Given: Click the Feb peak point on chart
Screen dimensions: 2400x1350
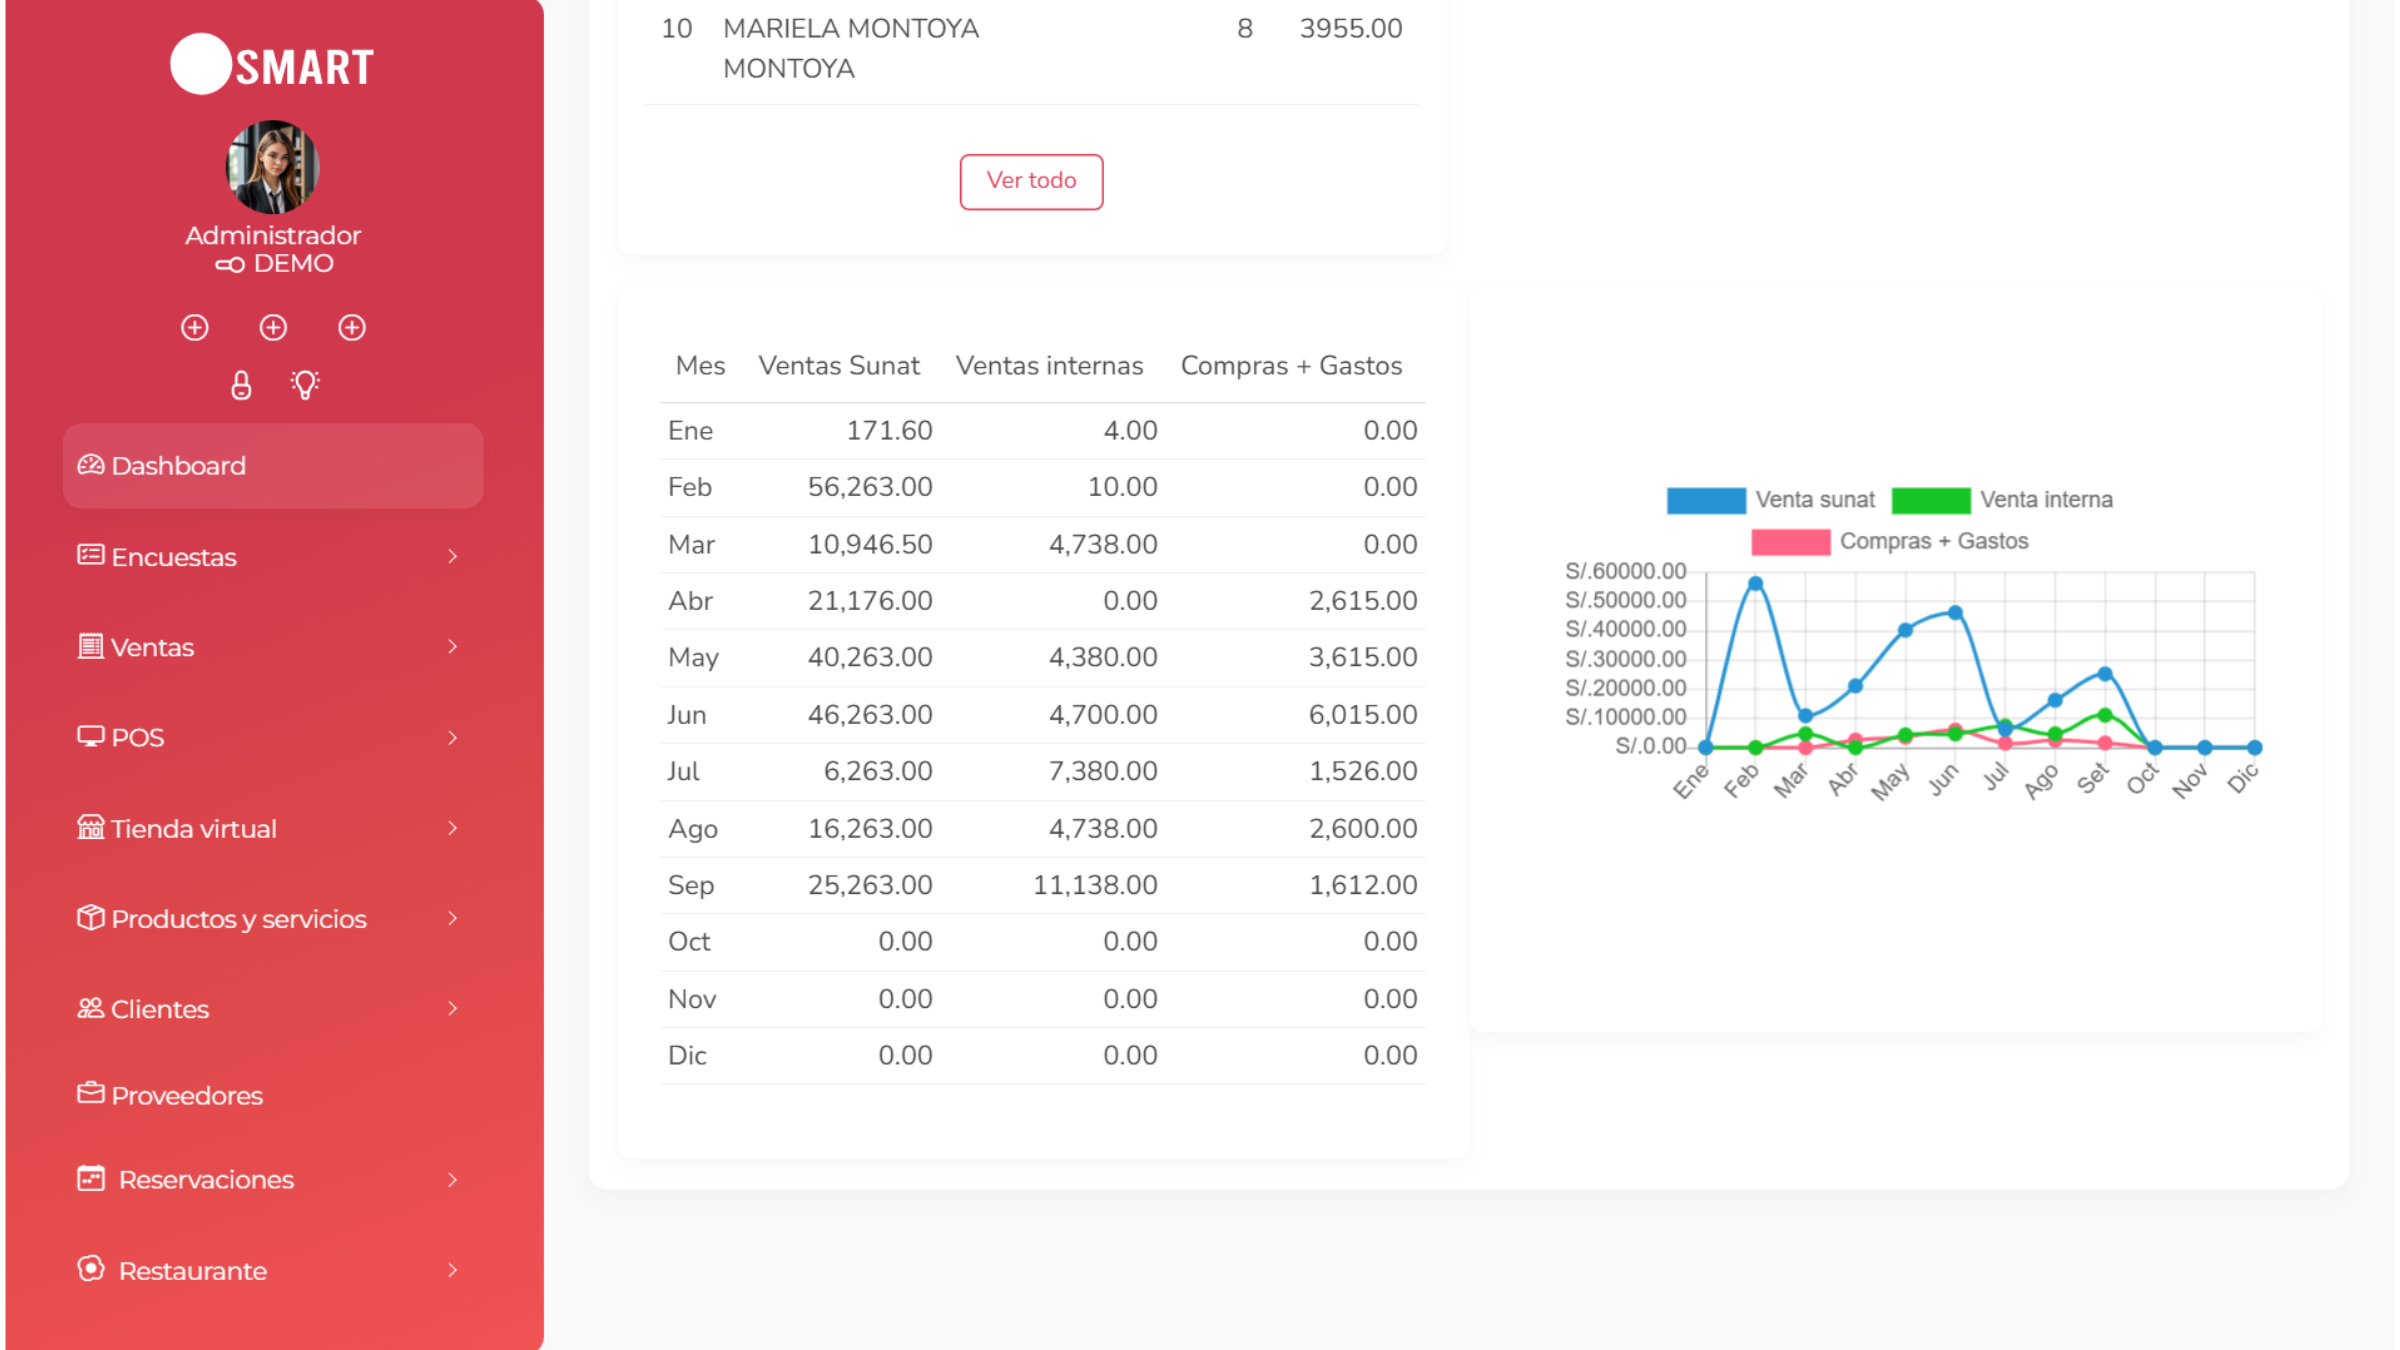Looking at the screenshot, I should [1755, 583].
